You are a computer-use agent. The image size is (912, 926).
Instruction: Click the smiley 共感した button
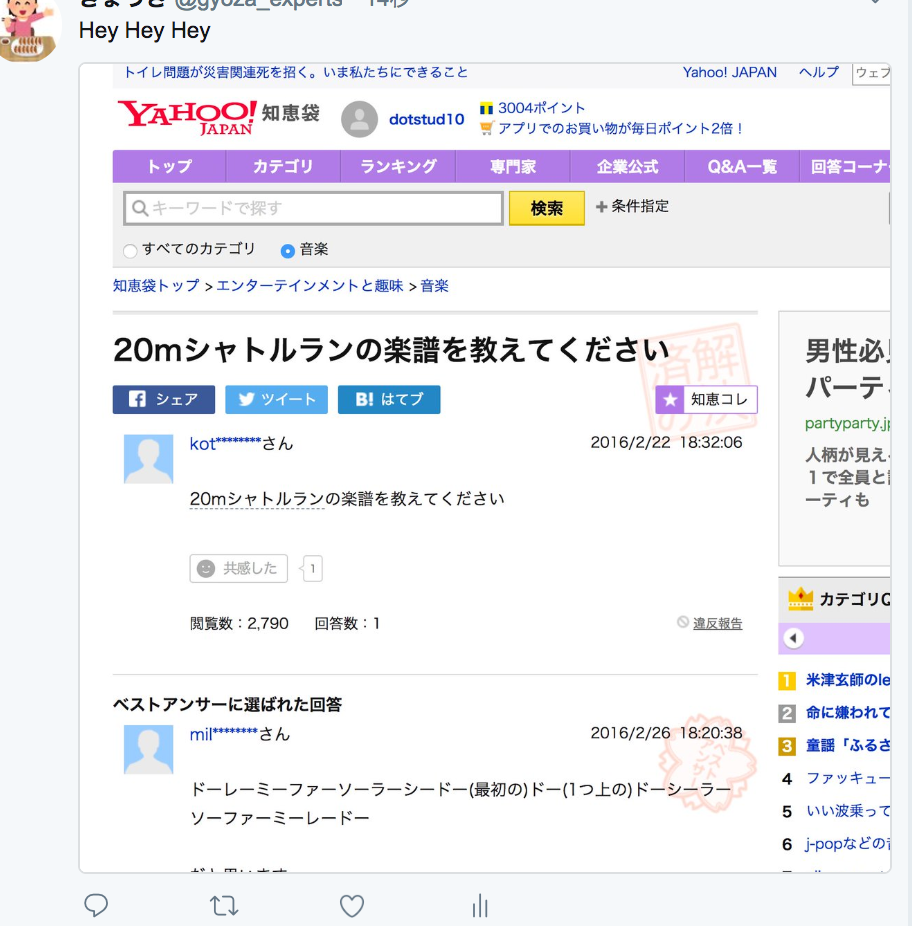(239, 568)
